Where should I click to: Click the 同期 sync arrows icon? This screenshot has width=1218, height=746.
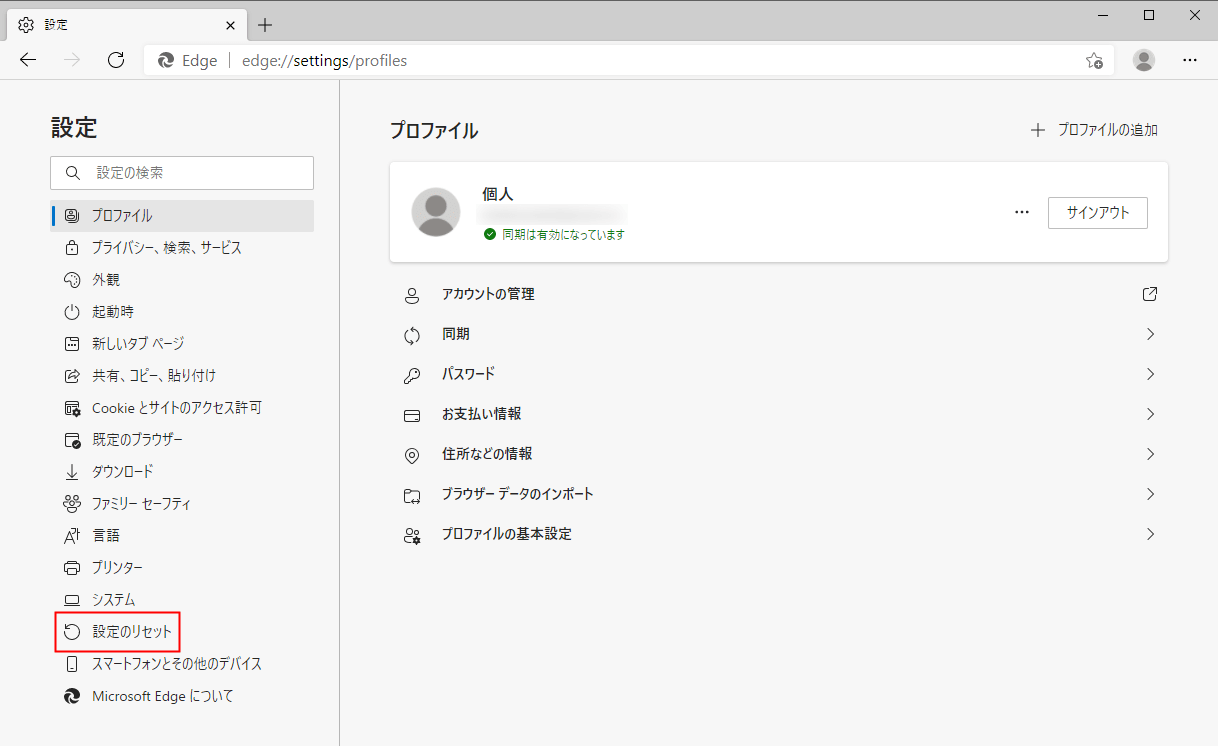(412, 335)
